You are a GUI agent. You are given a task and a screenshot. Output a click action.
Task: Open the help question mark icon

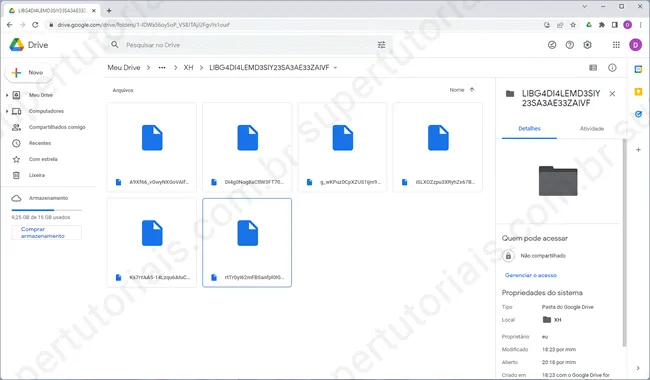(570, 45)
